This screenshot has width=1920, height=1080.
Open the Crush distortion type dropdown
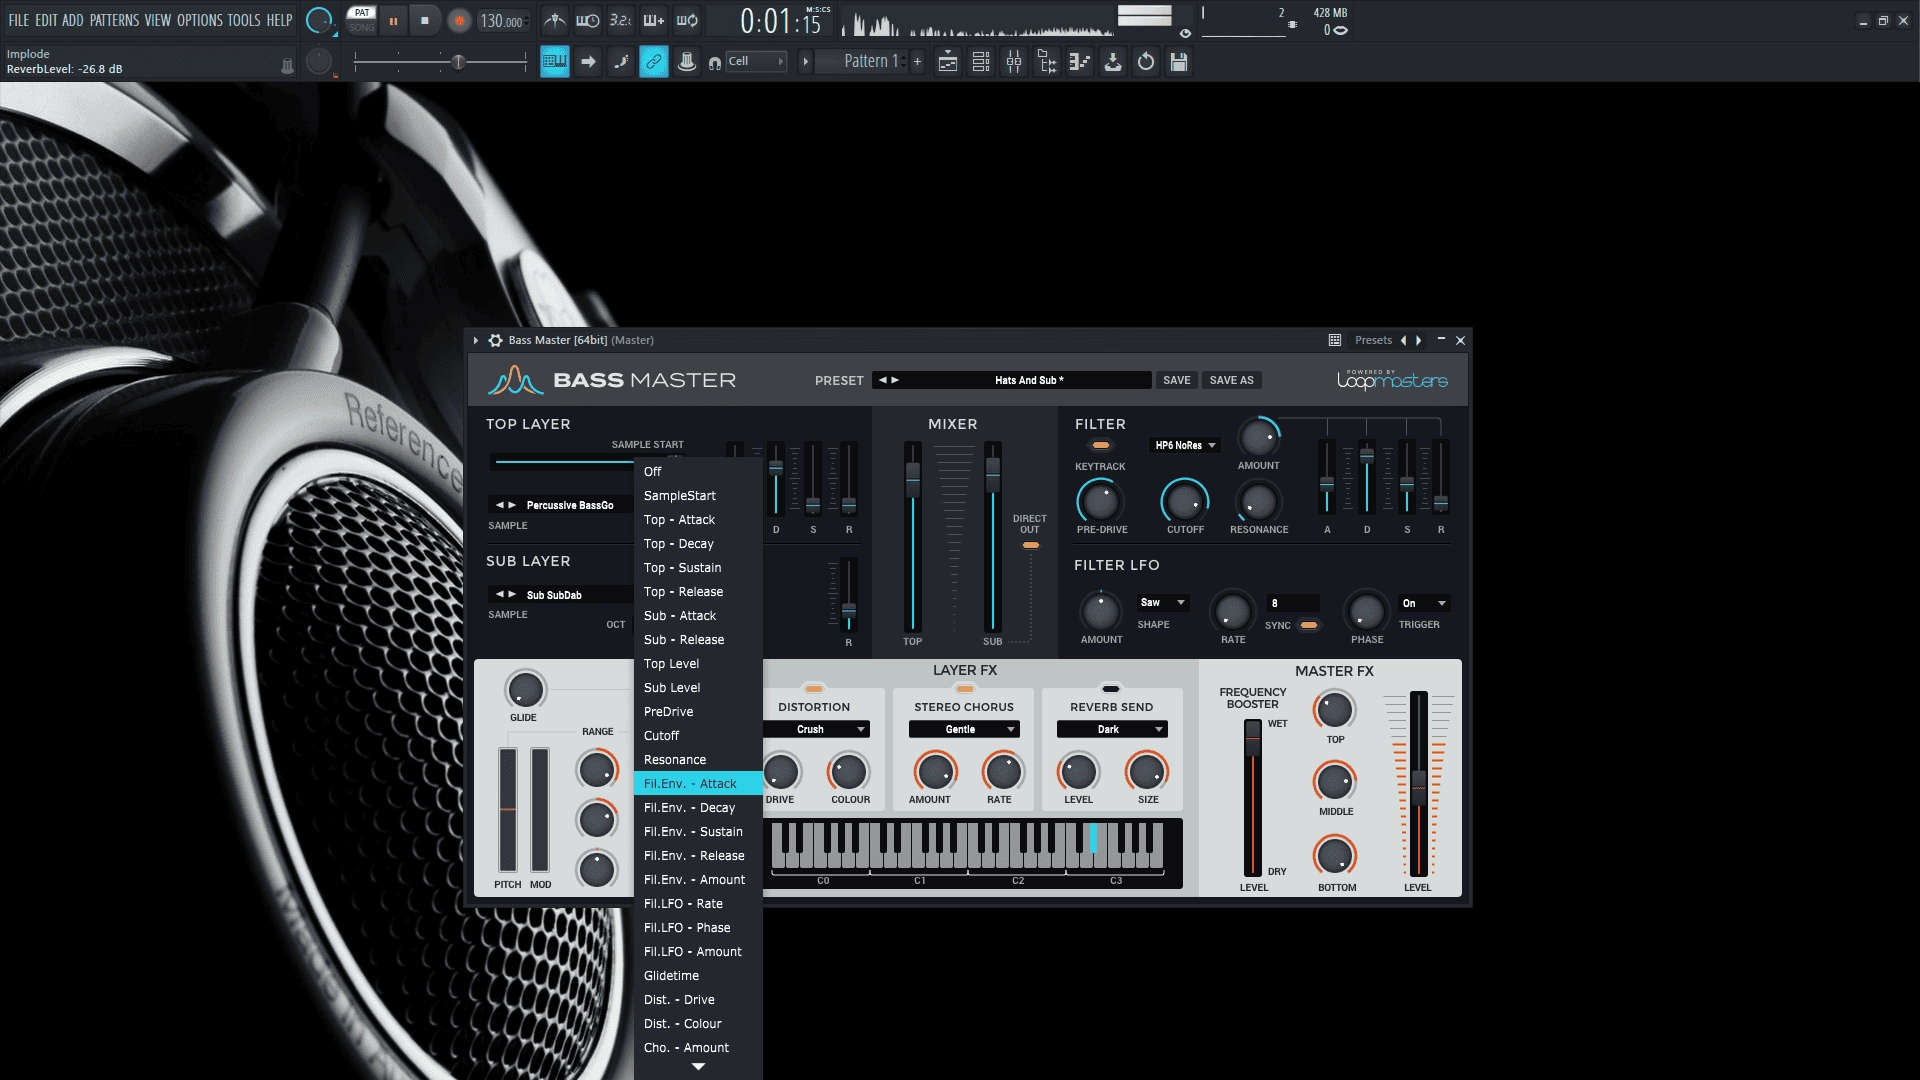click(x=816, y=730)
